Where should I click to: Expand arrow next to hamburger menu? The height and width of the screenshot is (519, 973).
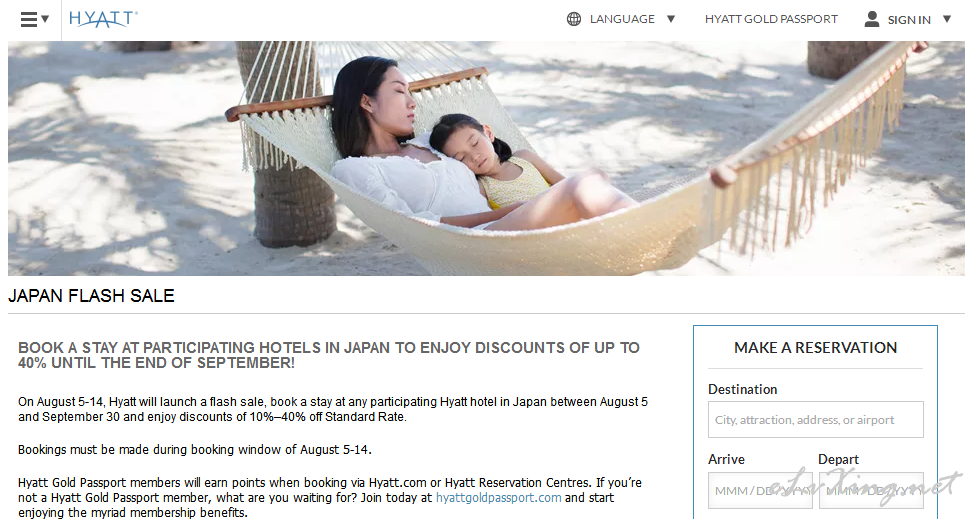[45, 19]
